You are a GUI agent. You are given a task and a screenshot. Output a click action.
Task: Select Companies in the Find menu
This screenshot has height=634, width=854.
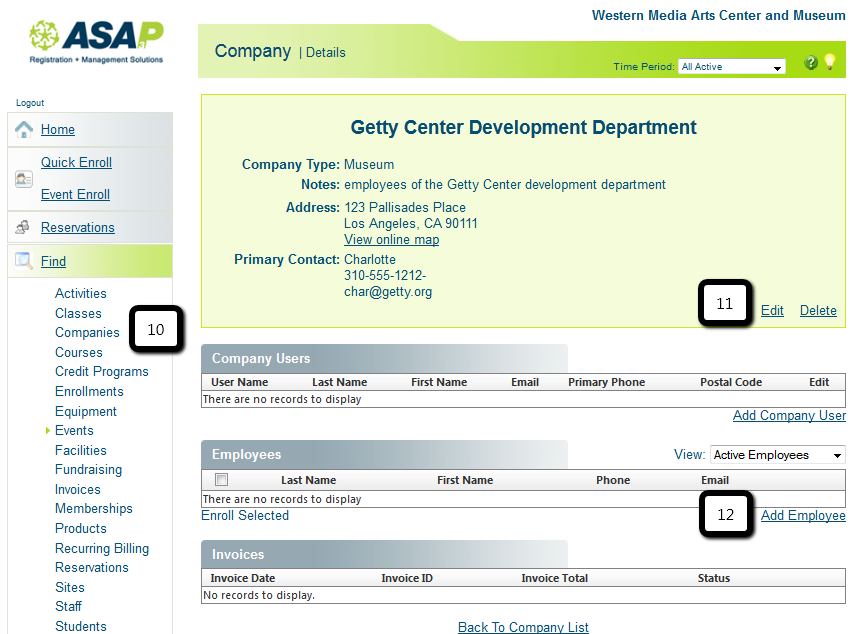(87, 332)
